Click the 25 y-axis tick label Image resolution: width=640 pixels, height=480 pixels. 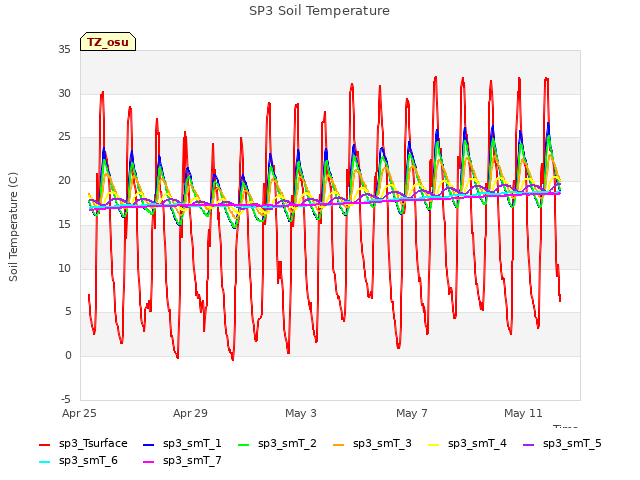(64, 137)
